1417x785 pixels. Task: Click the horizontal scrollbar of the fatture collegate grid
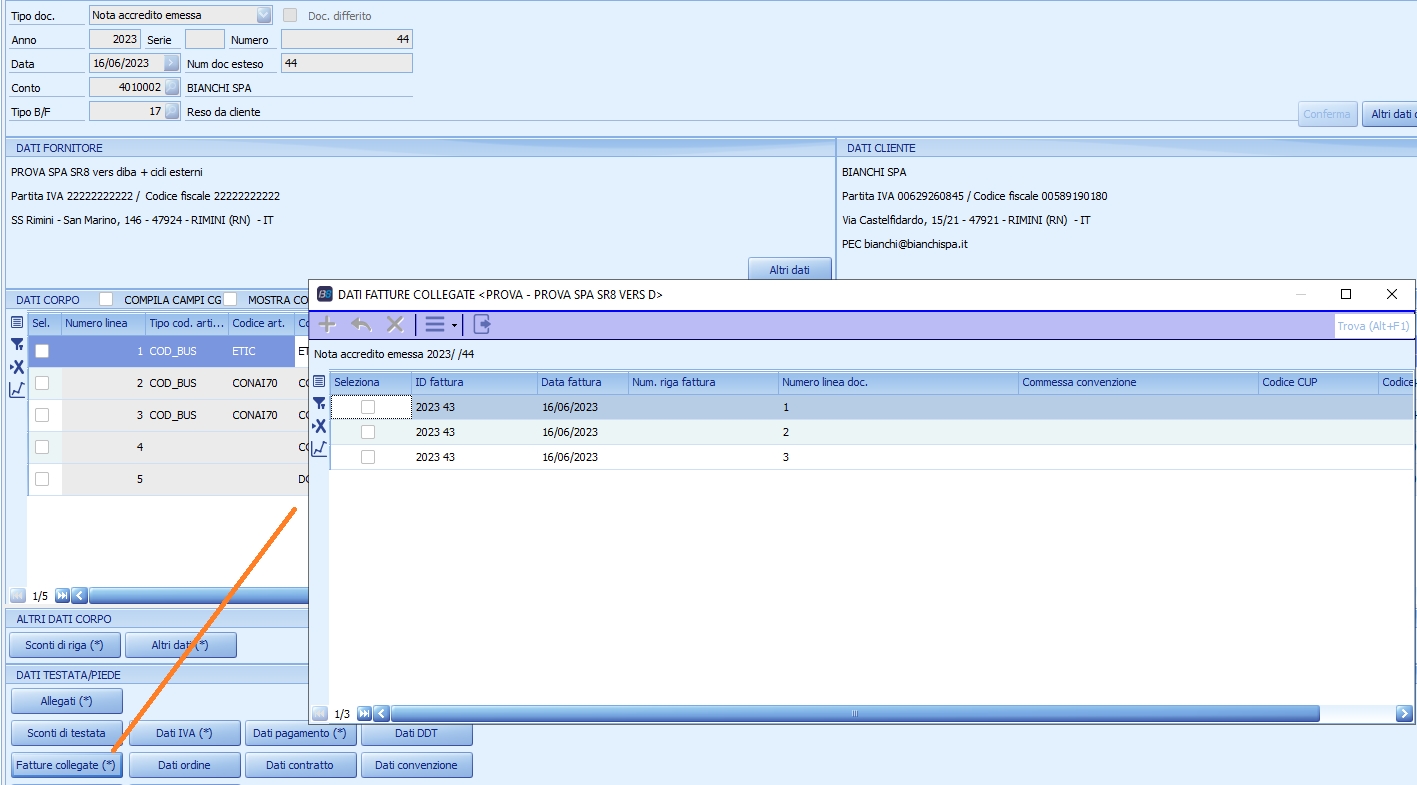855,714
